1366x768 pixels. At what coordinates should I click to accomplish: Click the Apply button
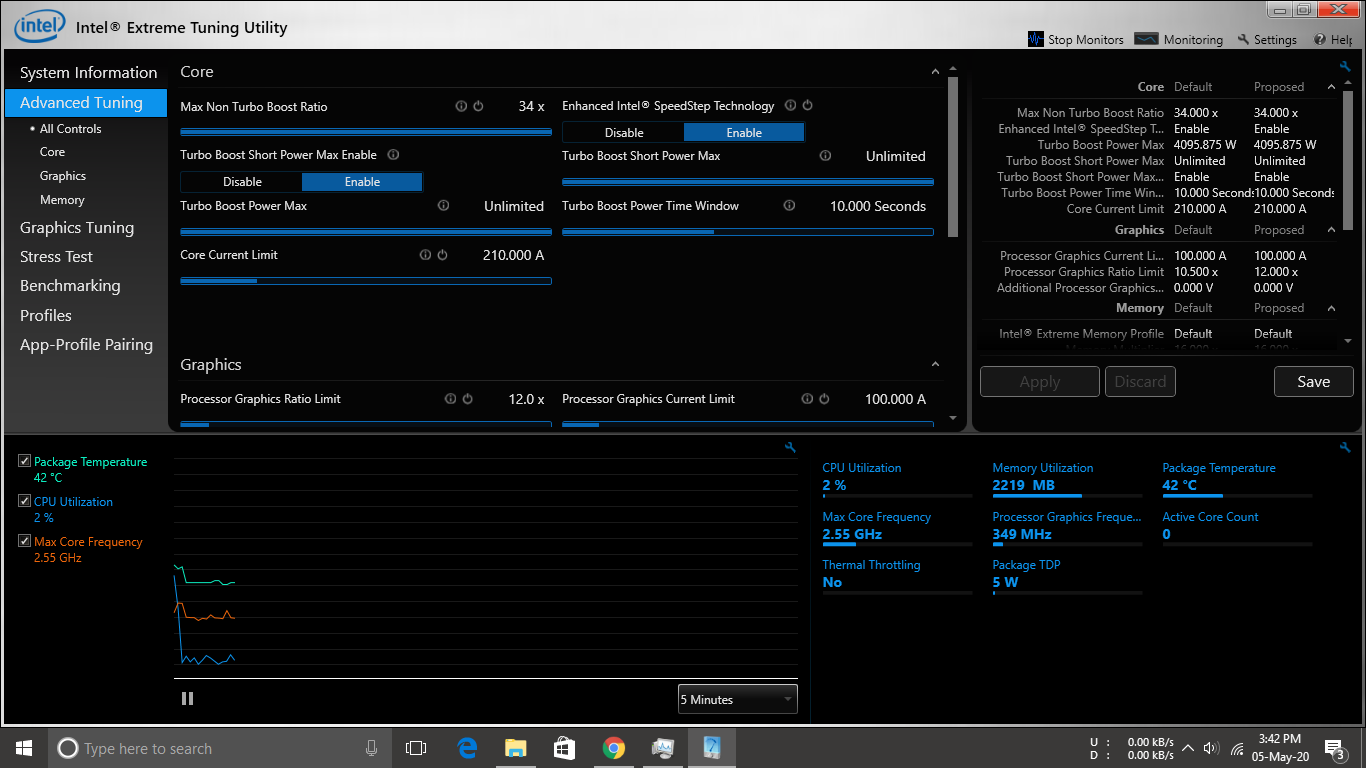1040,382
